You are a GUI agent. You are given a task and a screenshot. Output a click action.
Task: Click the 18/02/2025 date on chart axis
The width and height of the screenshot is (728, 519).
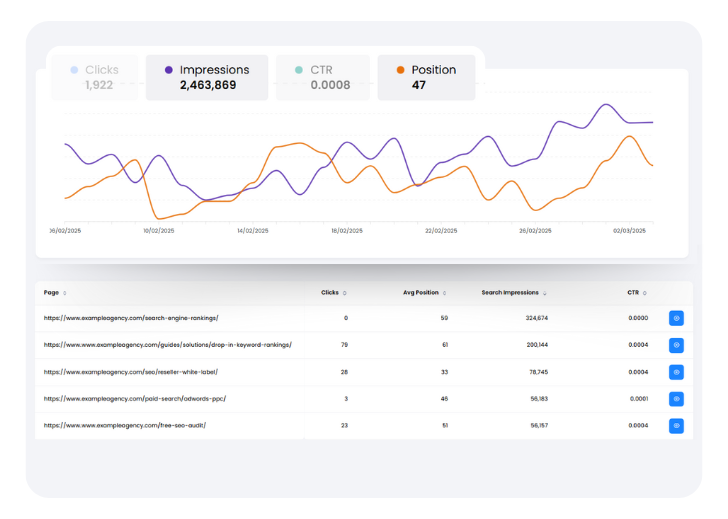pyautogui.click(x=347, y=231)
